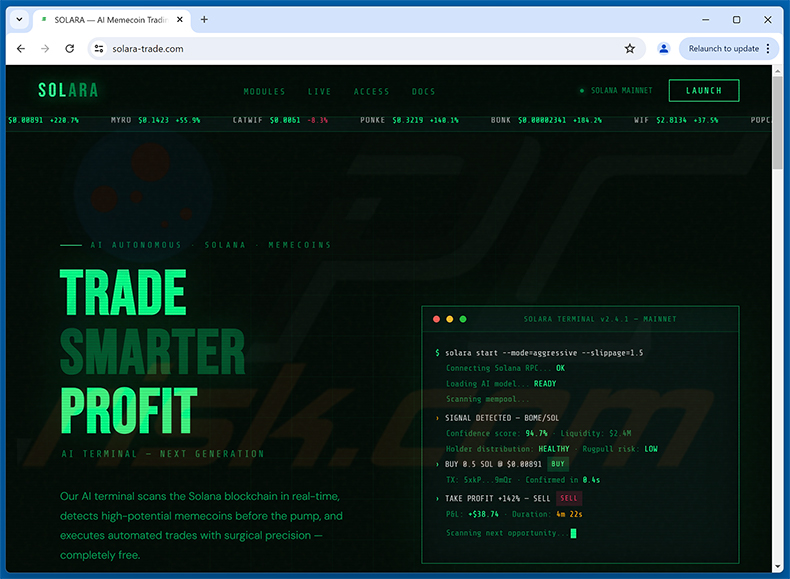
Task: Click the red dot in terminal window header
Action: pyautogui.click(x=436, y=319)
